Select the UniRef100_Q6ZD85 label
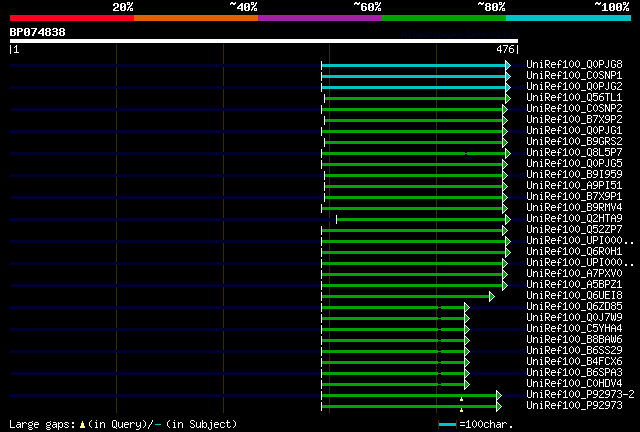This screenshot has width=640, height=432. (x=574, y=307)
